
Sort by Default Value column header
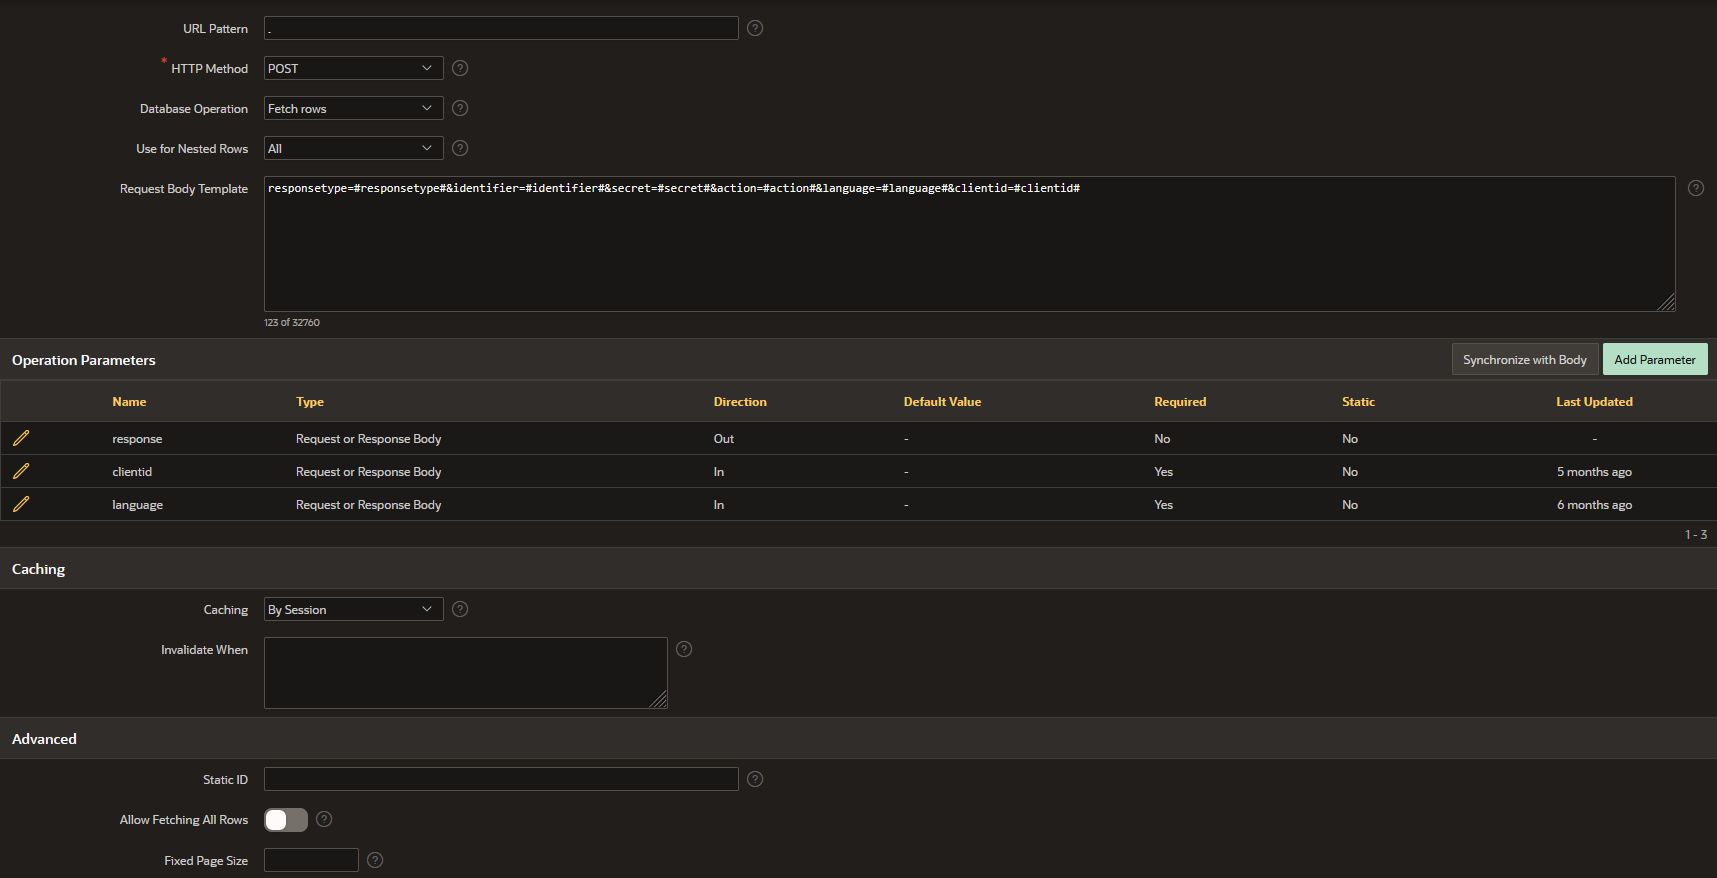pos(942,402)
